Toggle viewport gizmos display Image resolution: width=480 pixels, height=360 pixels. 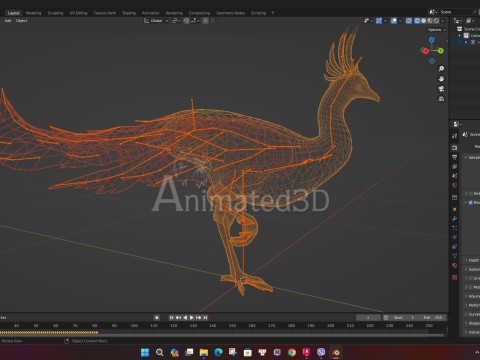(379, 21)
